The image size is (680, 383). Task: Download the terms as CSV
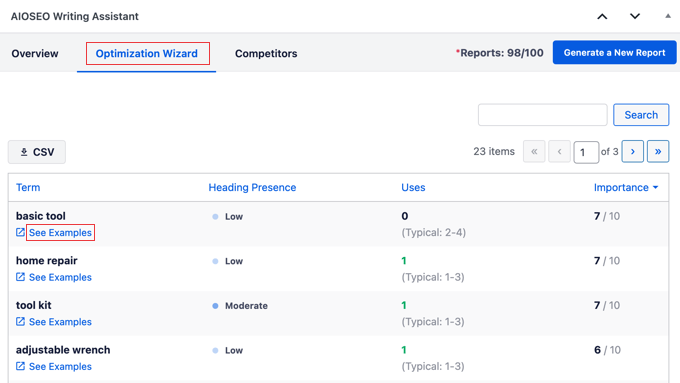[x=37, y=152]
